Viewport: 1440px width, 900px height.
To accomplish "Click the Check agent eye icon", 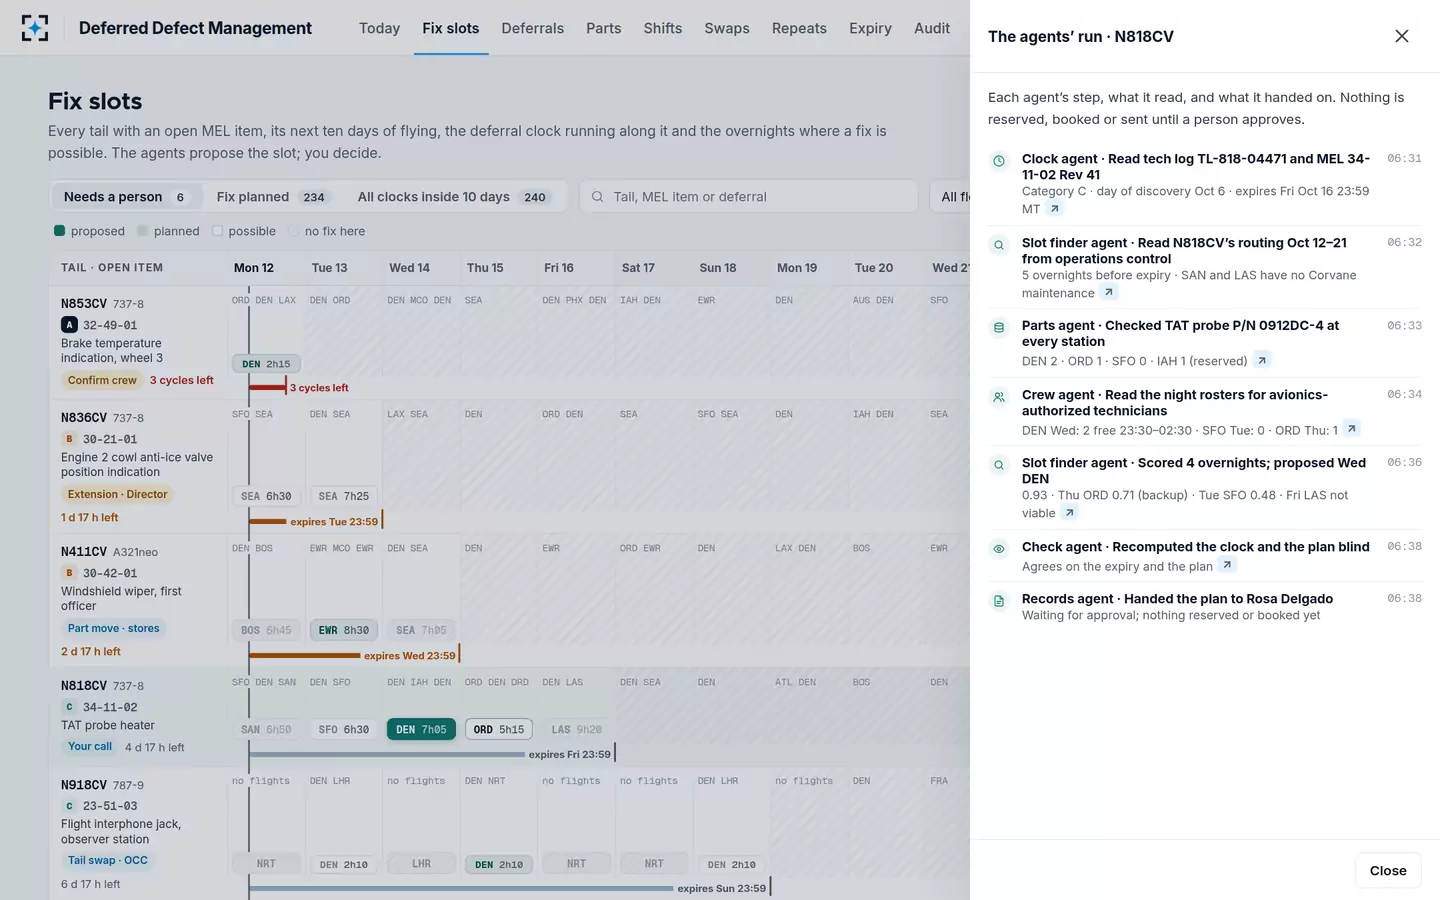I will click(998, 549).
